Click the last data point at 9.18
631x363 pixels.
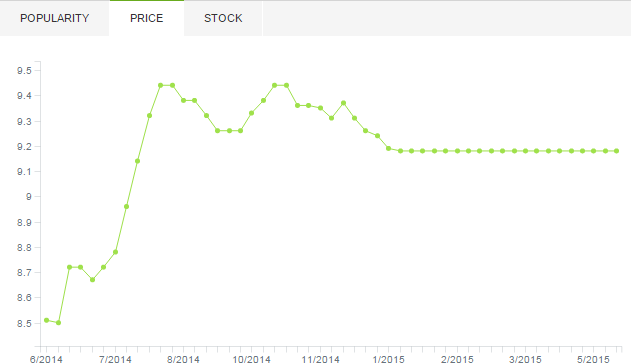pos(617,151)
